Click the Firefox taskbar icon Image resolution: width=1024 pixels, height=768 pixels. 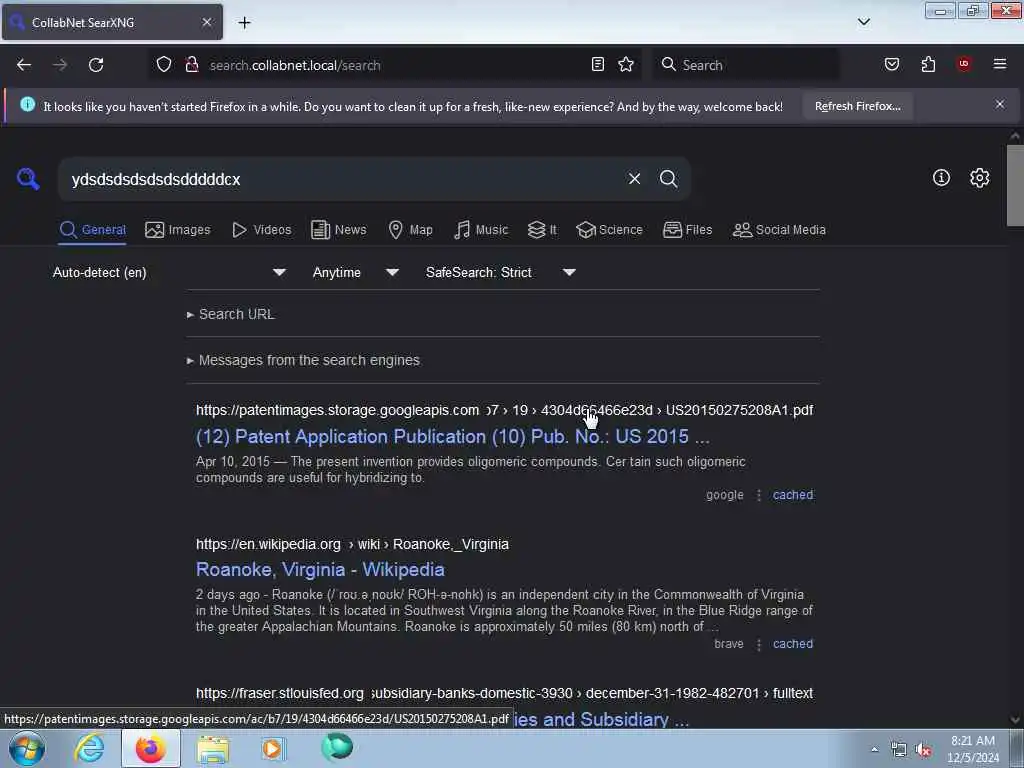150,748
